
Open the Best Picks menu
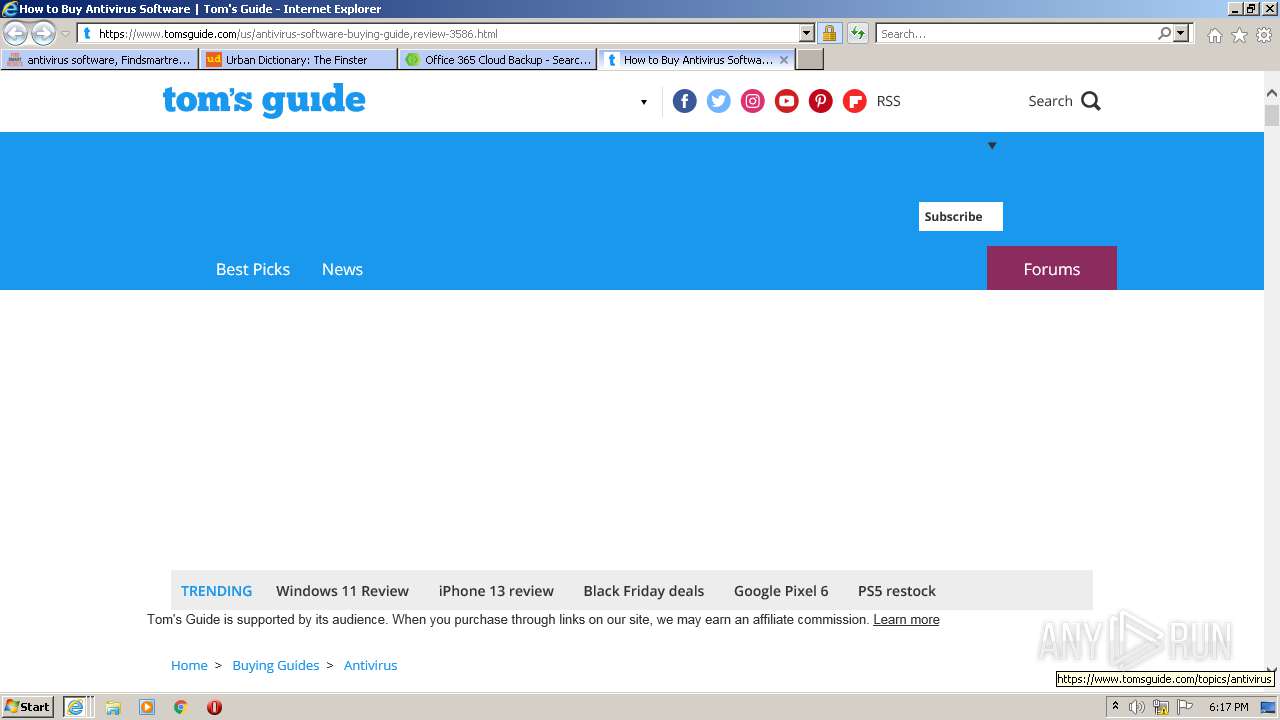253,269
